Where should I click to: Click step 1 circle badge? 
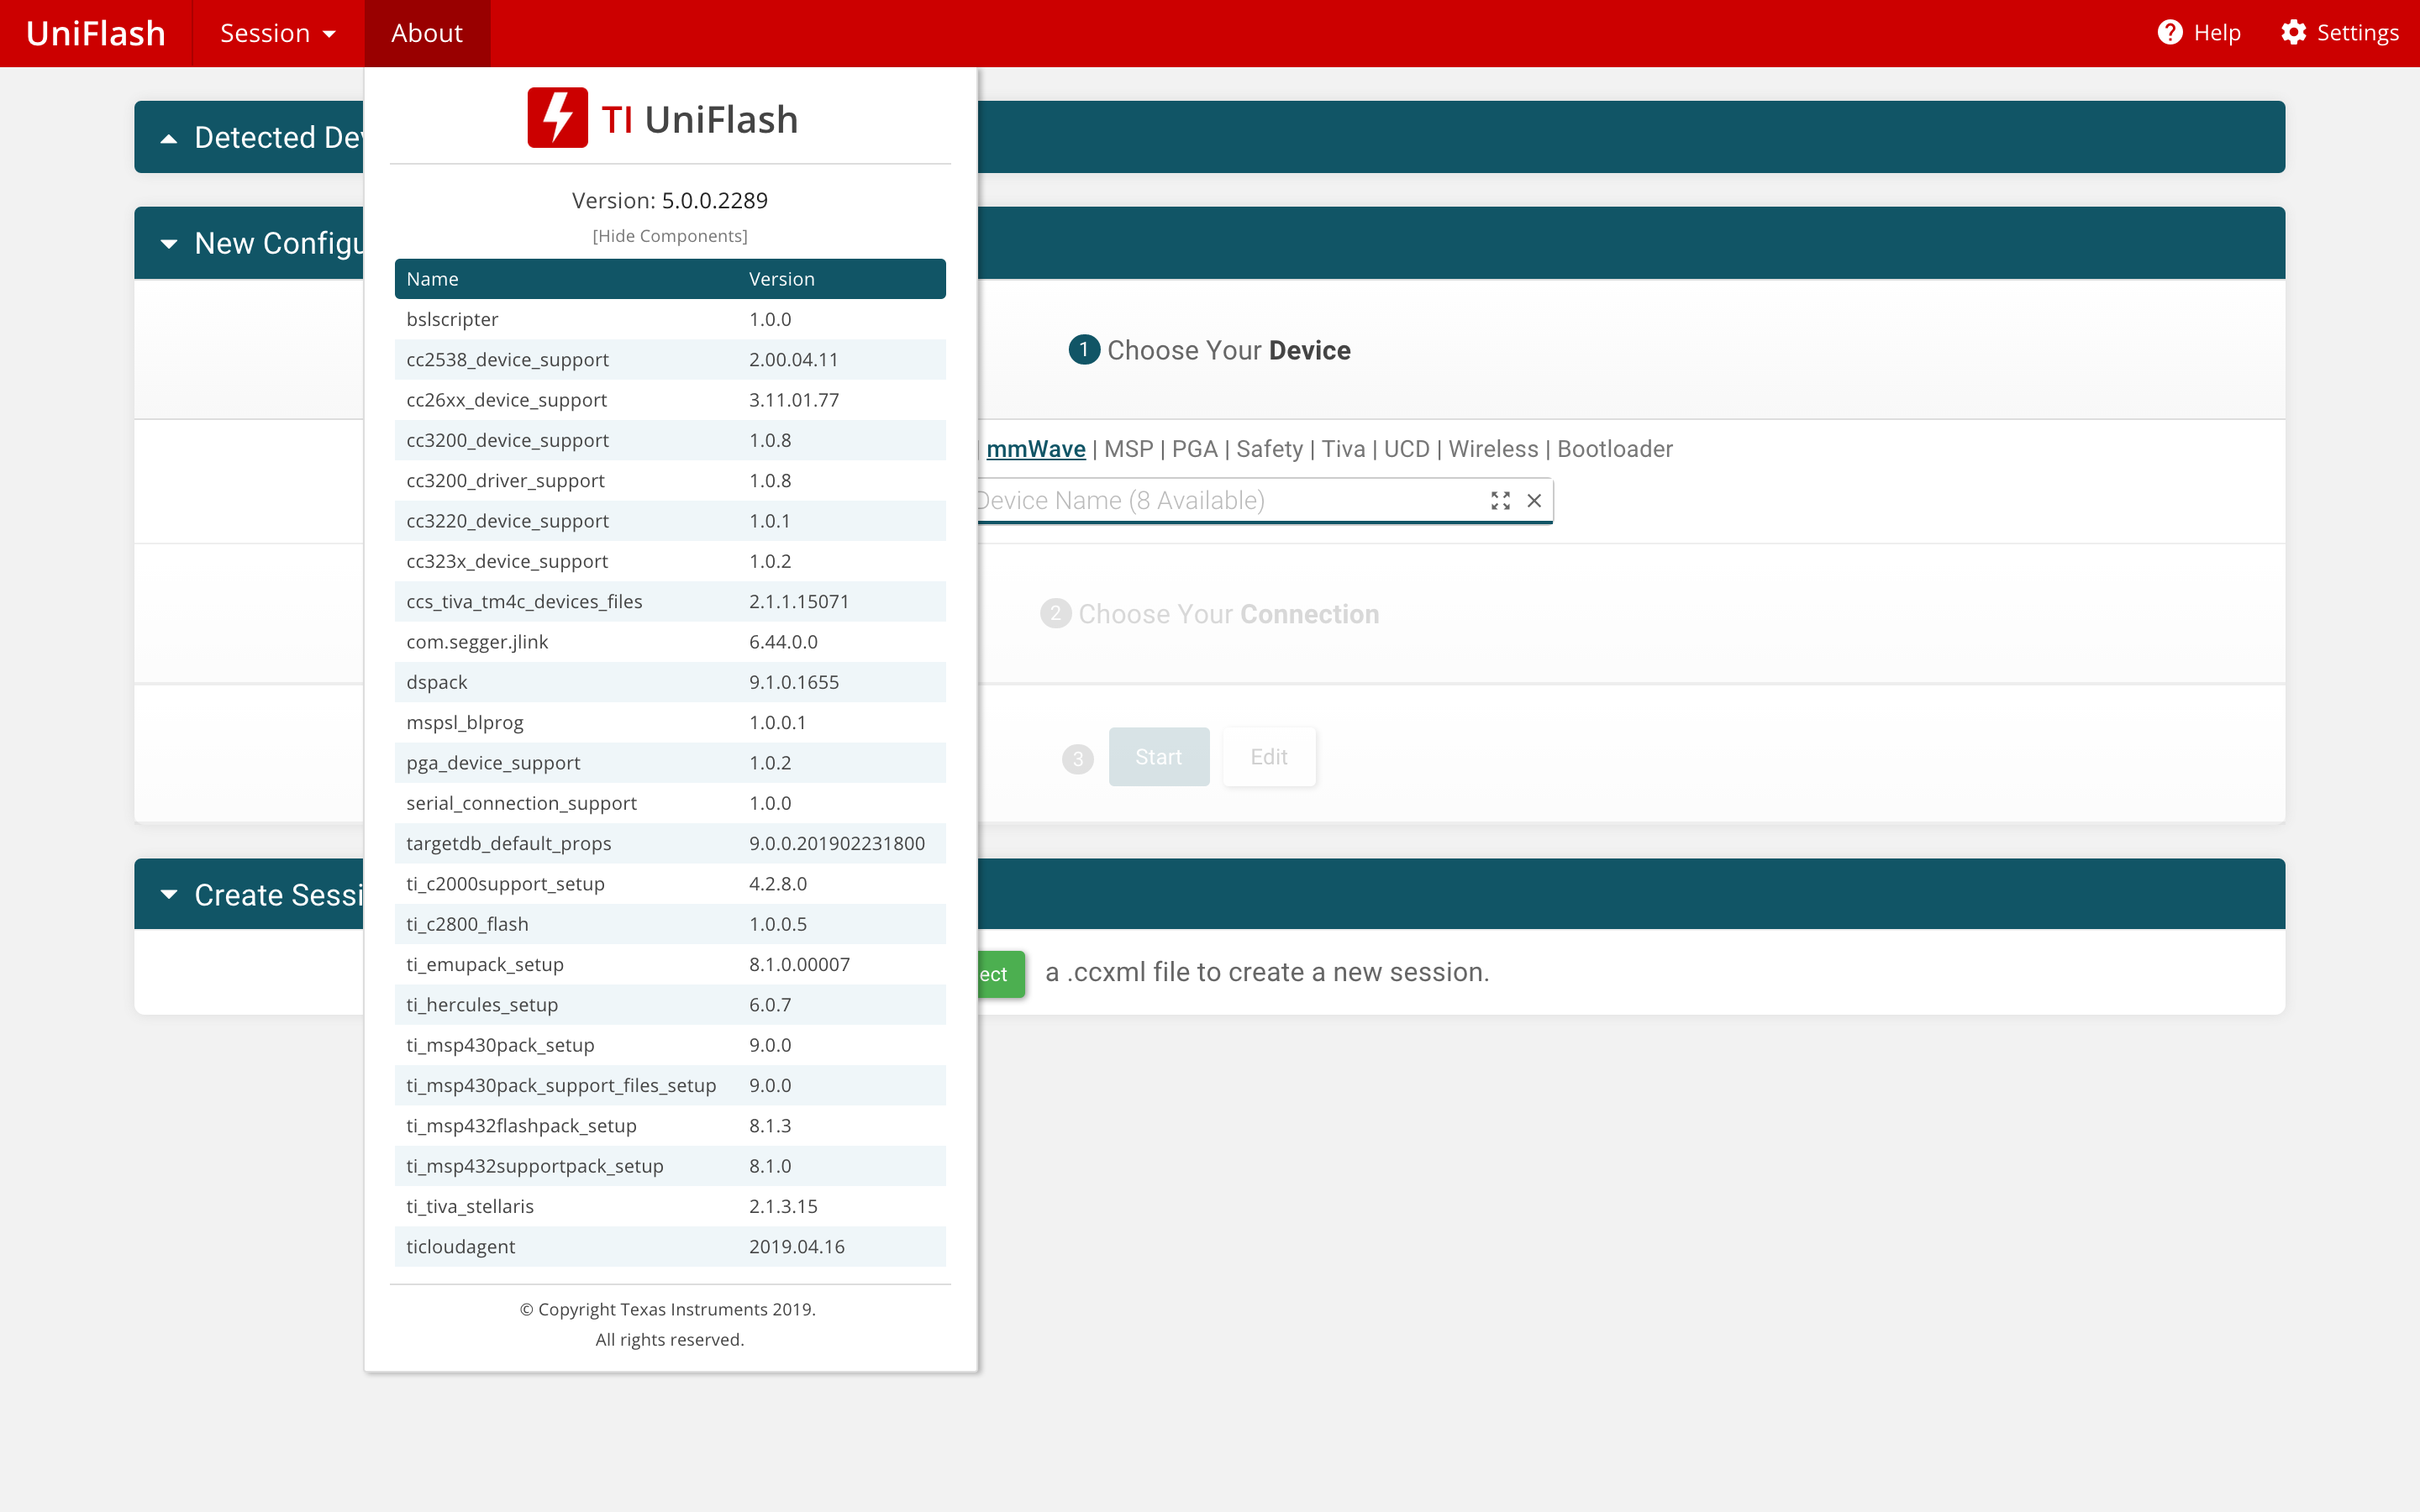click(x=1083, y=350)
